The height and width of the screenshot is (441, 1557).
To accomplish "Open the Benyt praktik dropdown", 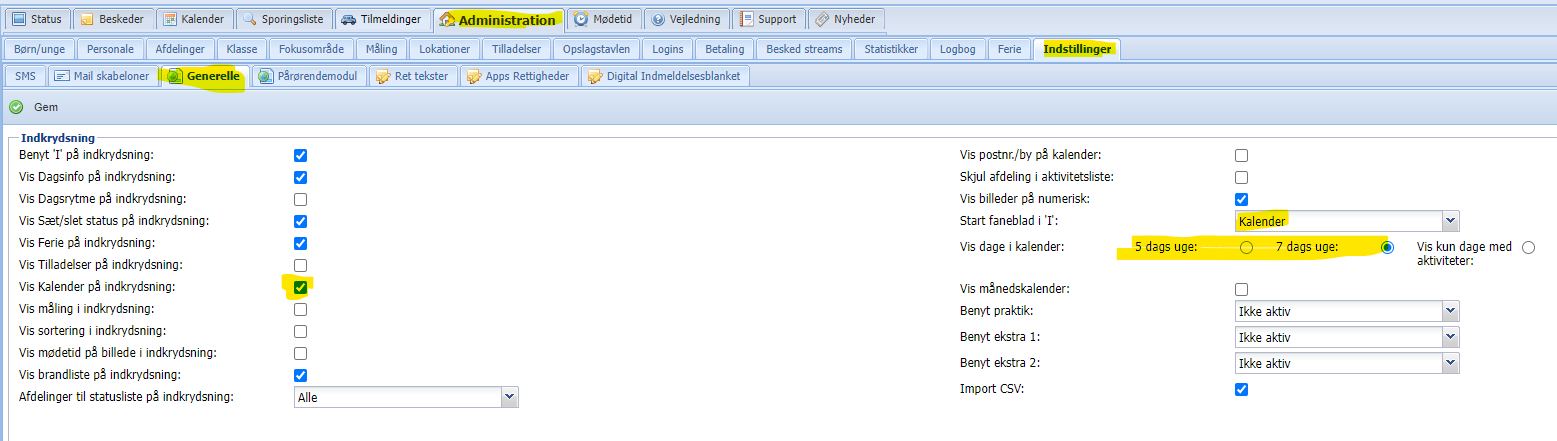I will point(1347,312).
